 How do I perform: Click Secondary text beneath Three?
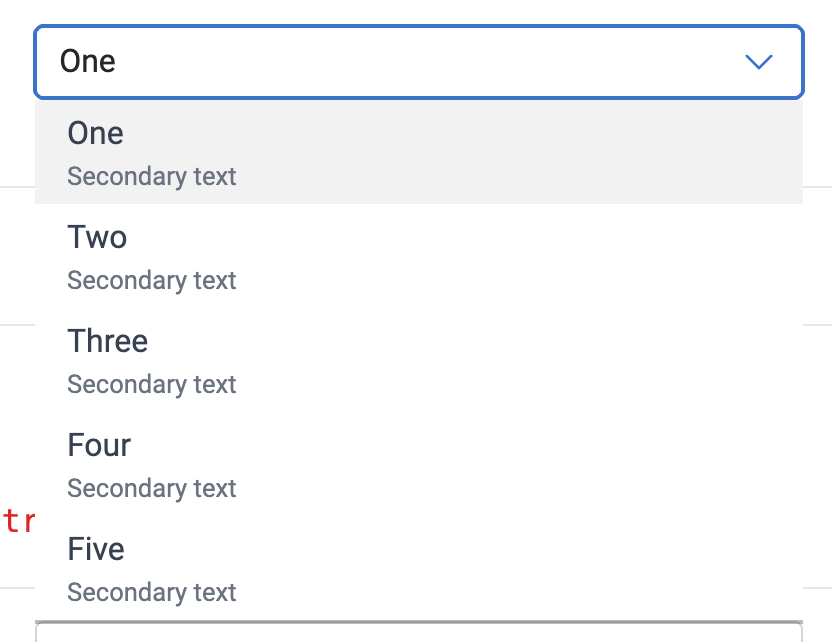pyautogui.click(x=151, y=384)
